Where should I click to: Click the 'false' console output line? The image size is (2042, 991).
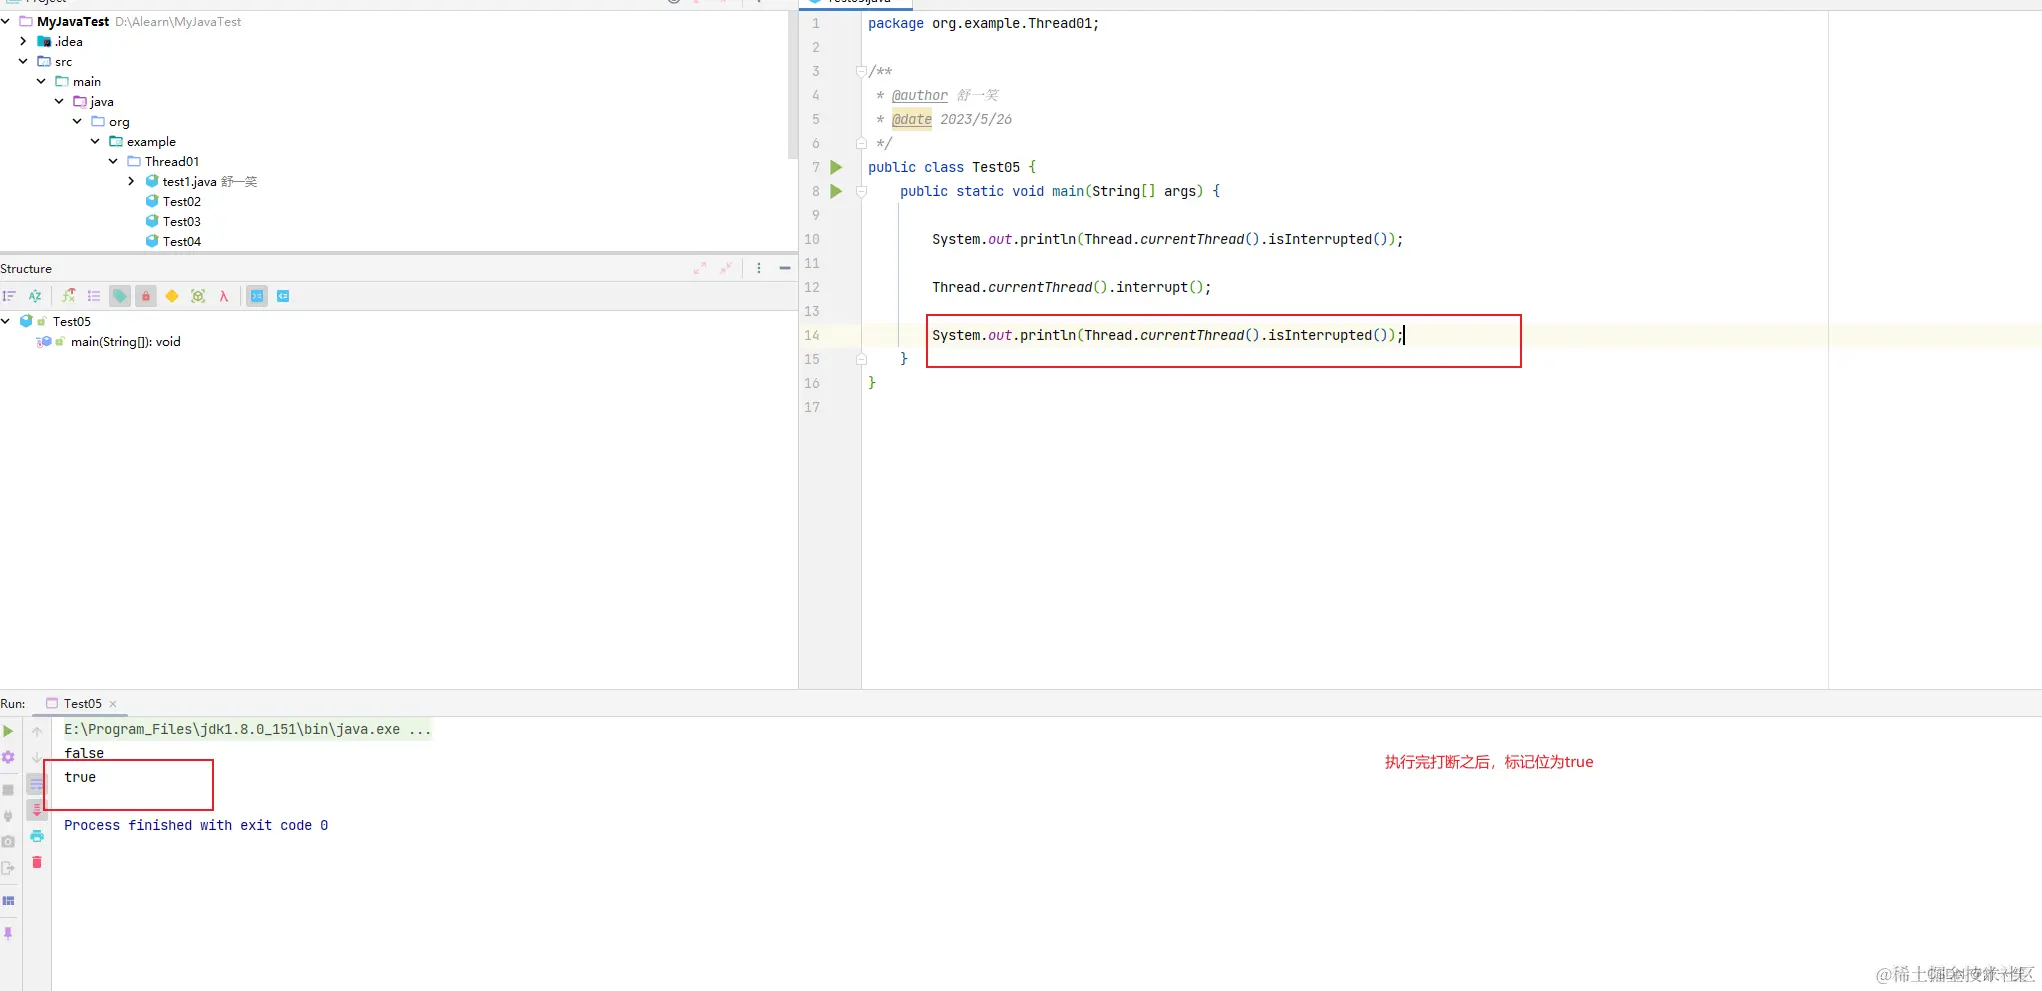click(x=84, y=753)
